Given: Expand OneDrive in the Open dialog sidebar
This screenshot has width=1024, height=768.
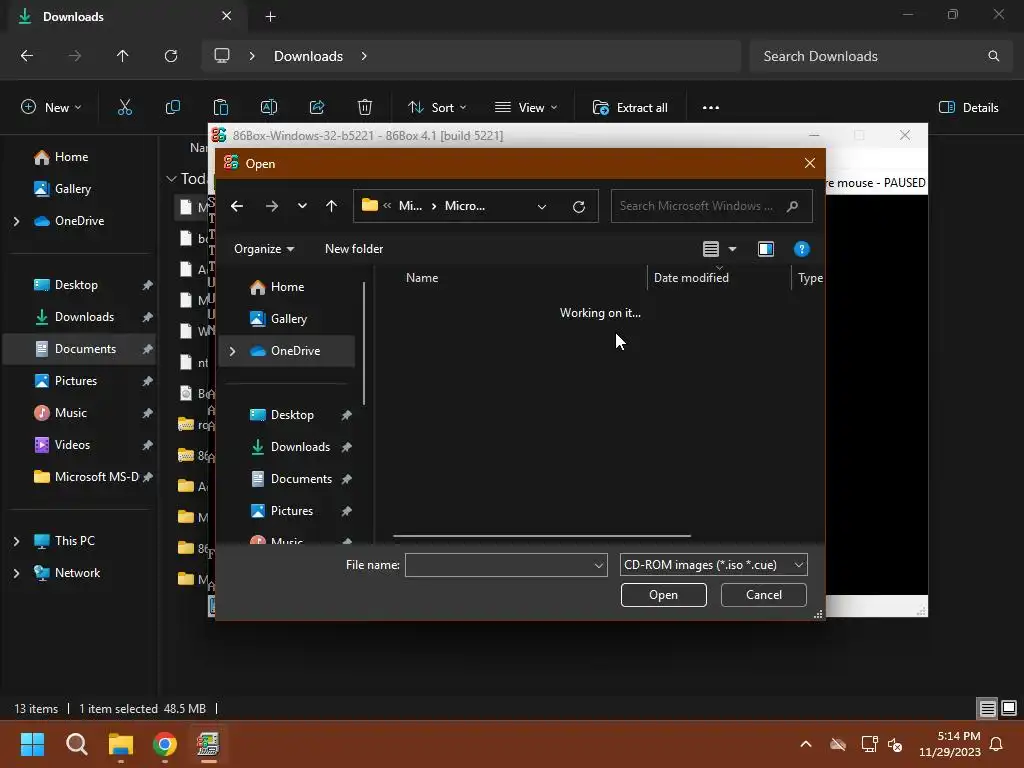Looking at the screenshot, I should [232, 351].
